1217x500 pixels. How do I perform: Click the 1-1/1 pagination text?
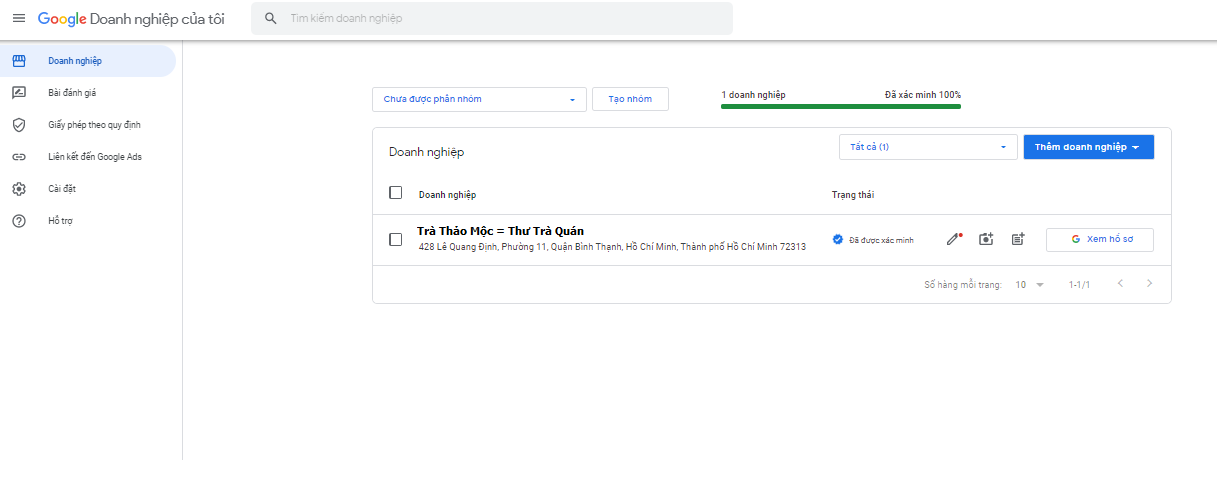pos(1079,285)
